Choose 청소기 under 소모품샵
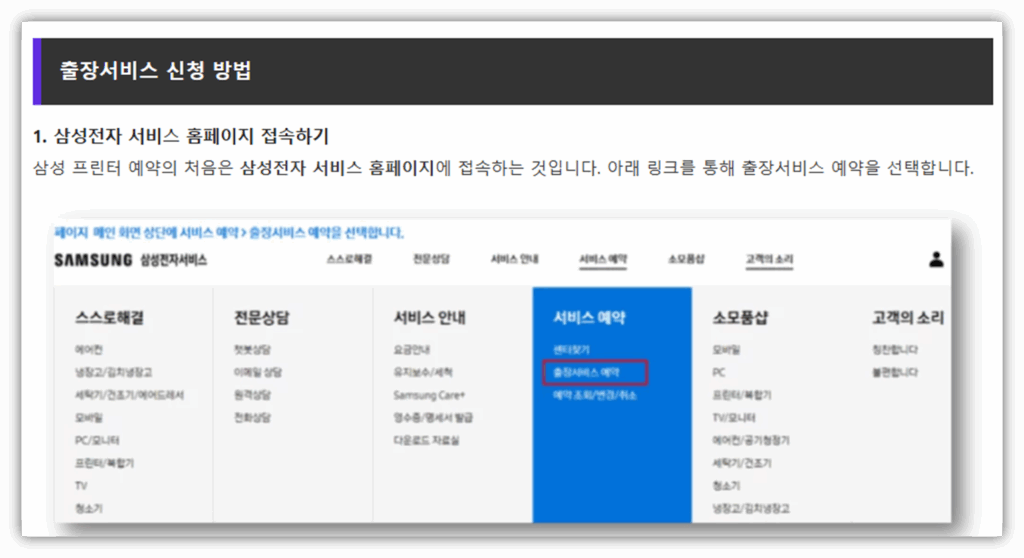This screenshot has height=558, width=1024. [x=726, y=485]
